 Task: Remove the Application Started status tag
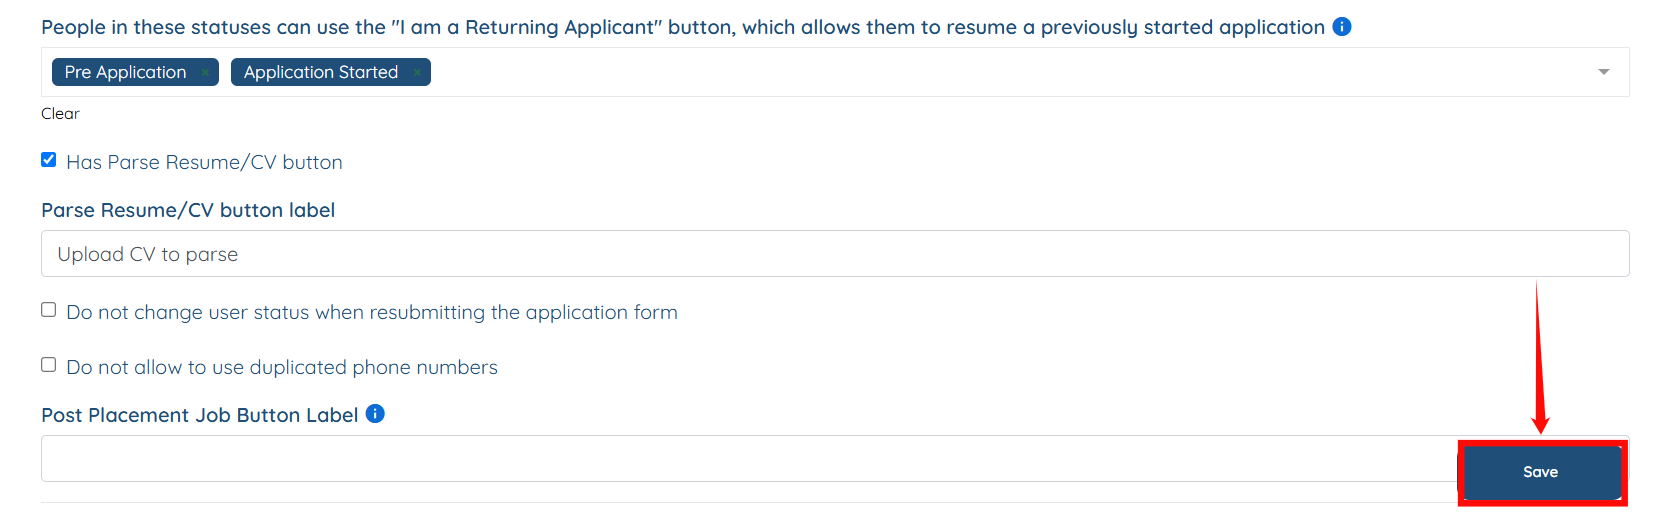(417, 72)
